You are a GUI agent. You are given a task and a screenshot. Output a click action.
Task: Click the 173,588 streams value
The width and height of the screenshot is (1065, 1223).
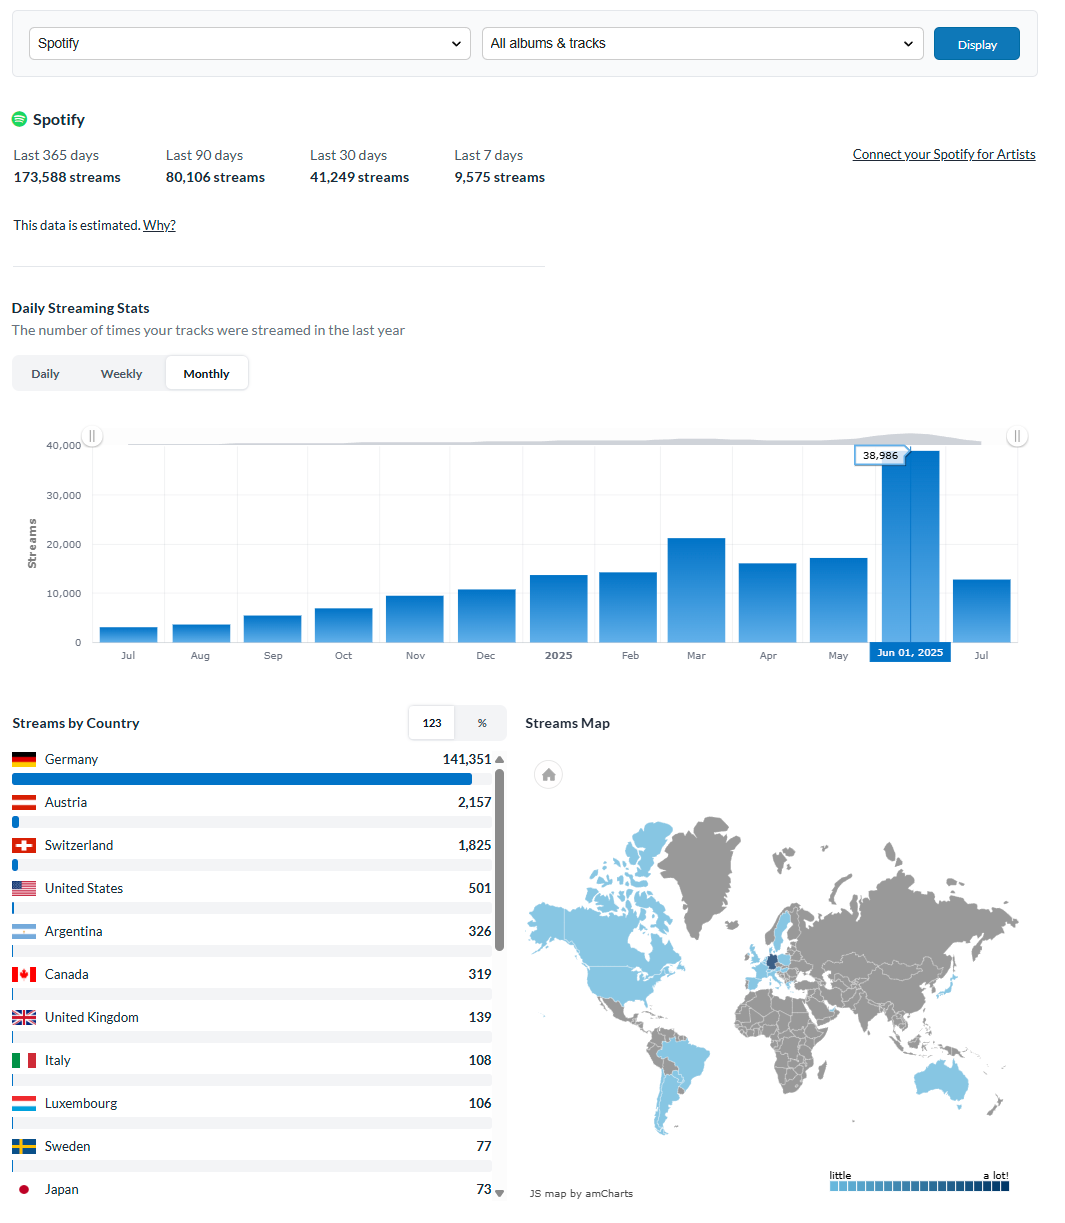pyautogui.click(x=67, y=177)
